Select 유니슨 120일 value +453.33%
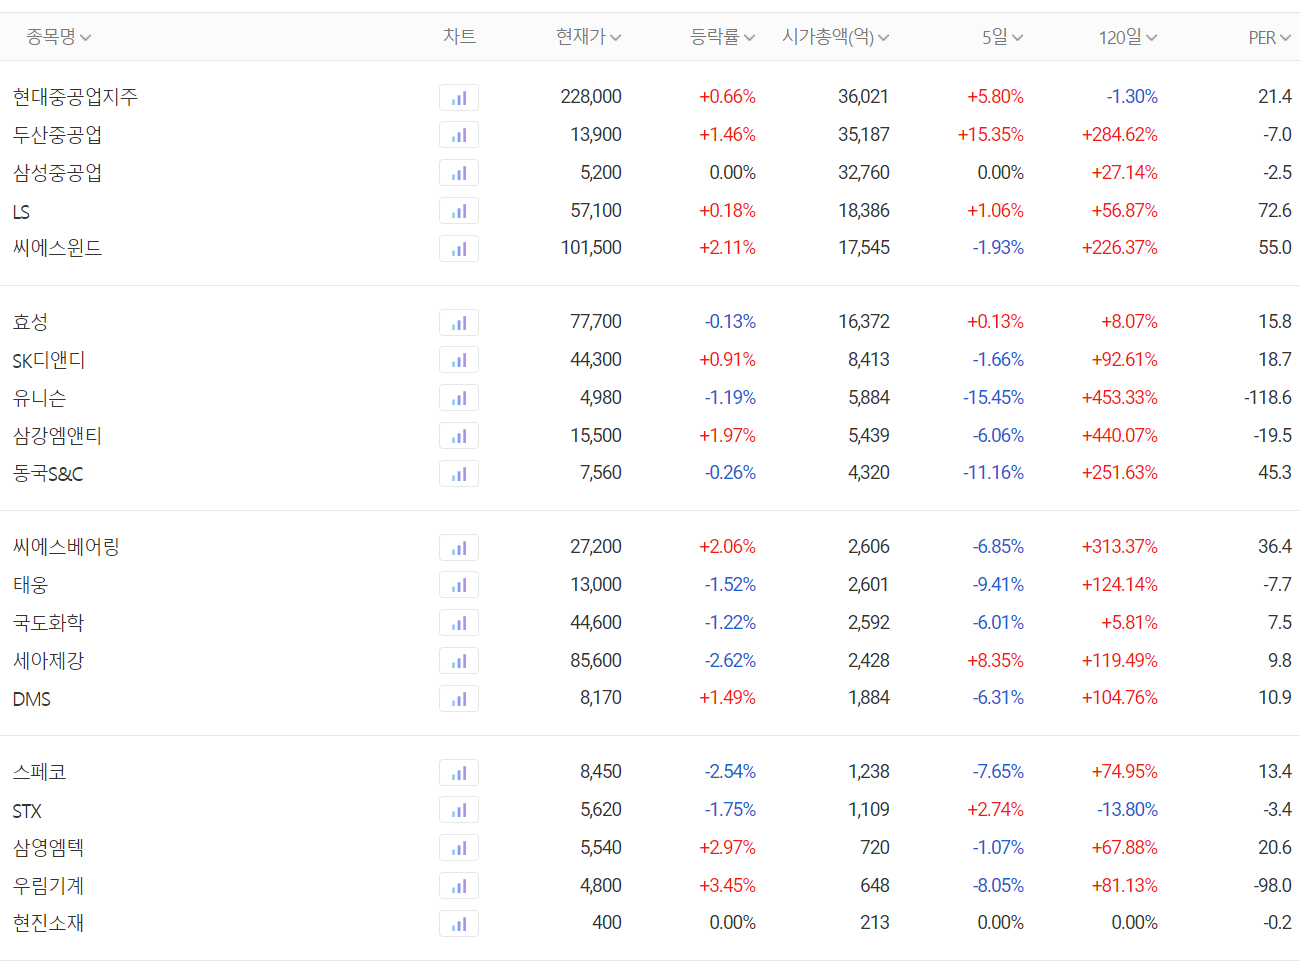 tap(1120, 398)
